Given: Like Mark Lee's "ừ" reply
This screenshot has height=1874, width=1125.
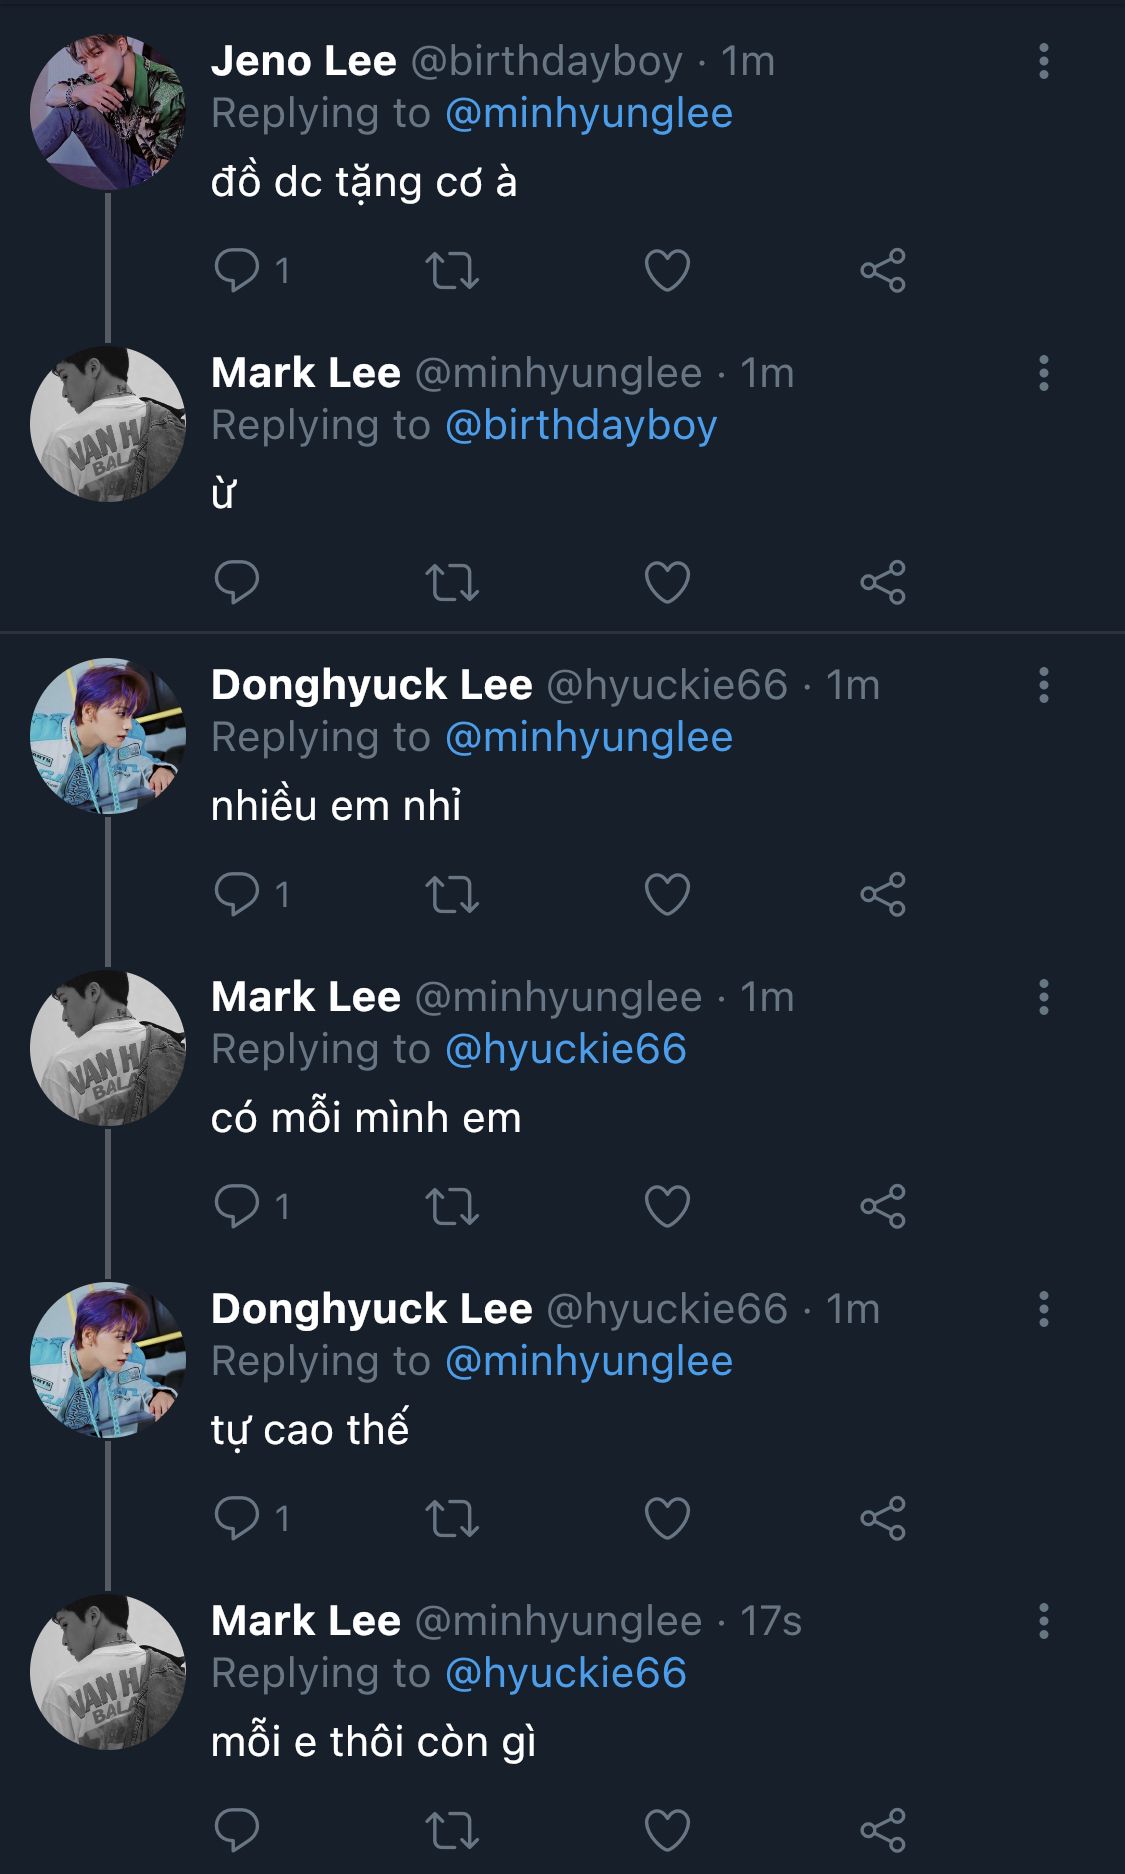Looking at the screenshot, I should click(x=667, y=582).
